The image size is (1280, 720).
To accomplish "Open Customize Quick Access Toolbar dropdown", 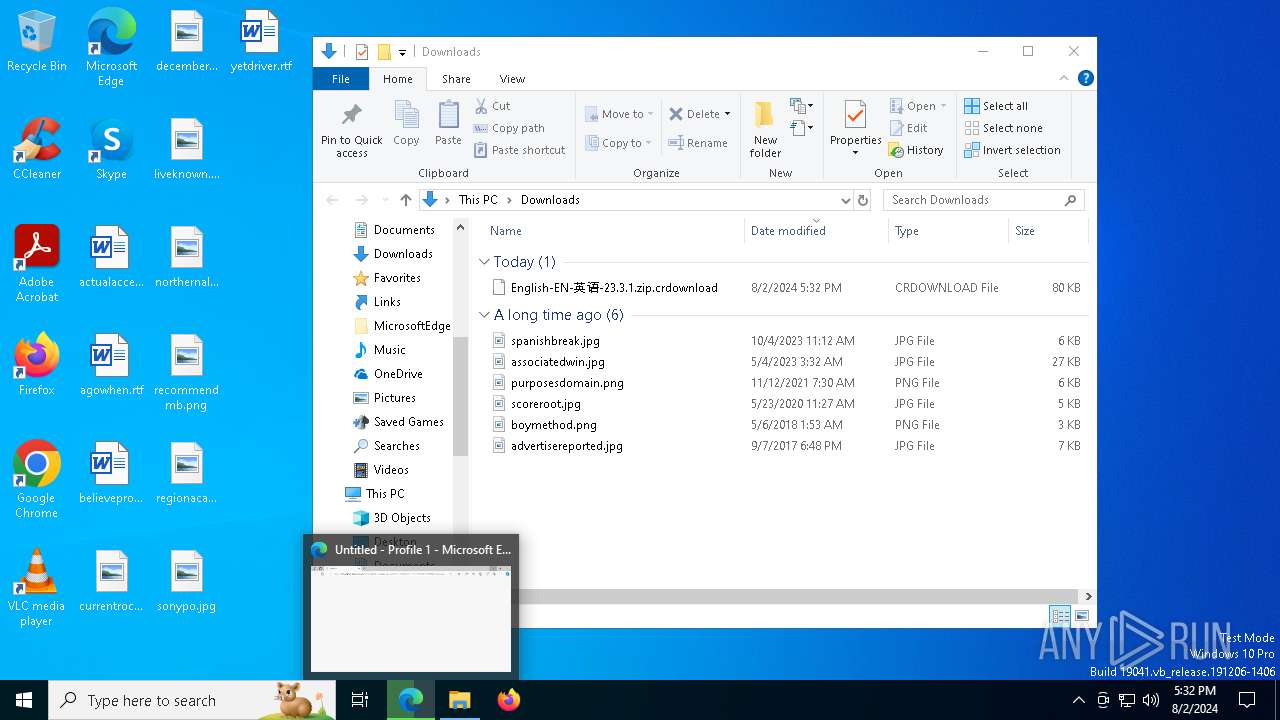I will (x=402, y=52).
